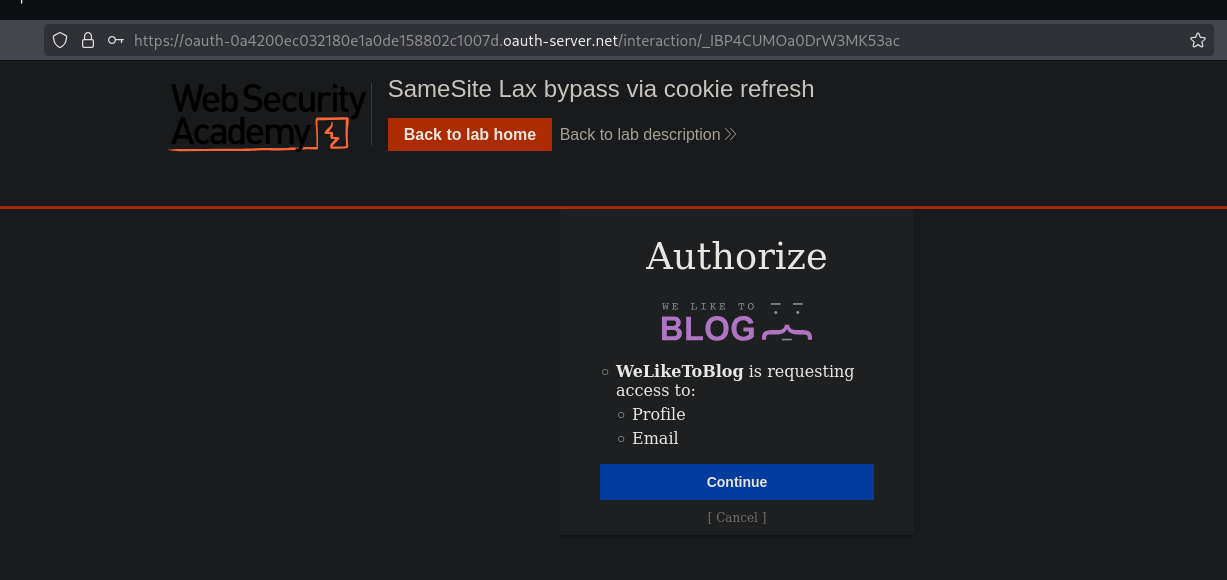The height and width of the screenshot is (580, 1227).
Task: Click the bold WeLikeToBlog app name
Action: 680,371
